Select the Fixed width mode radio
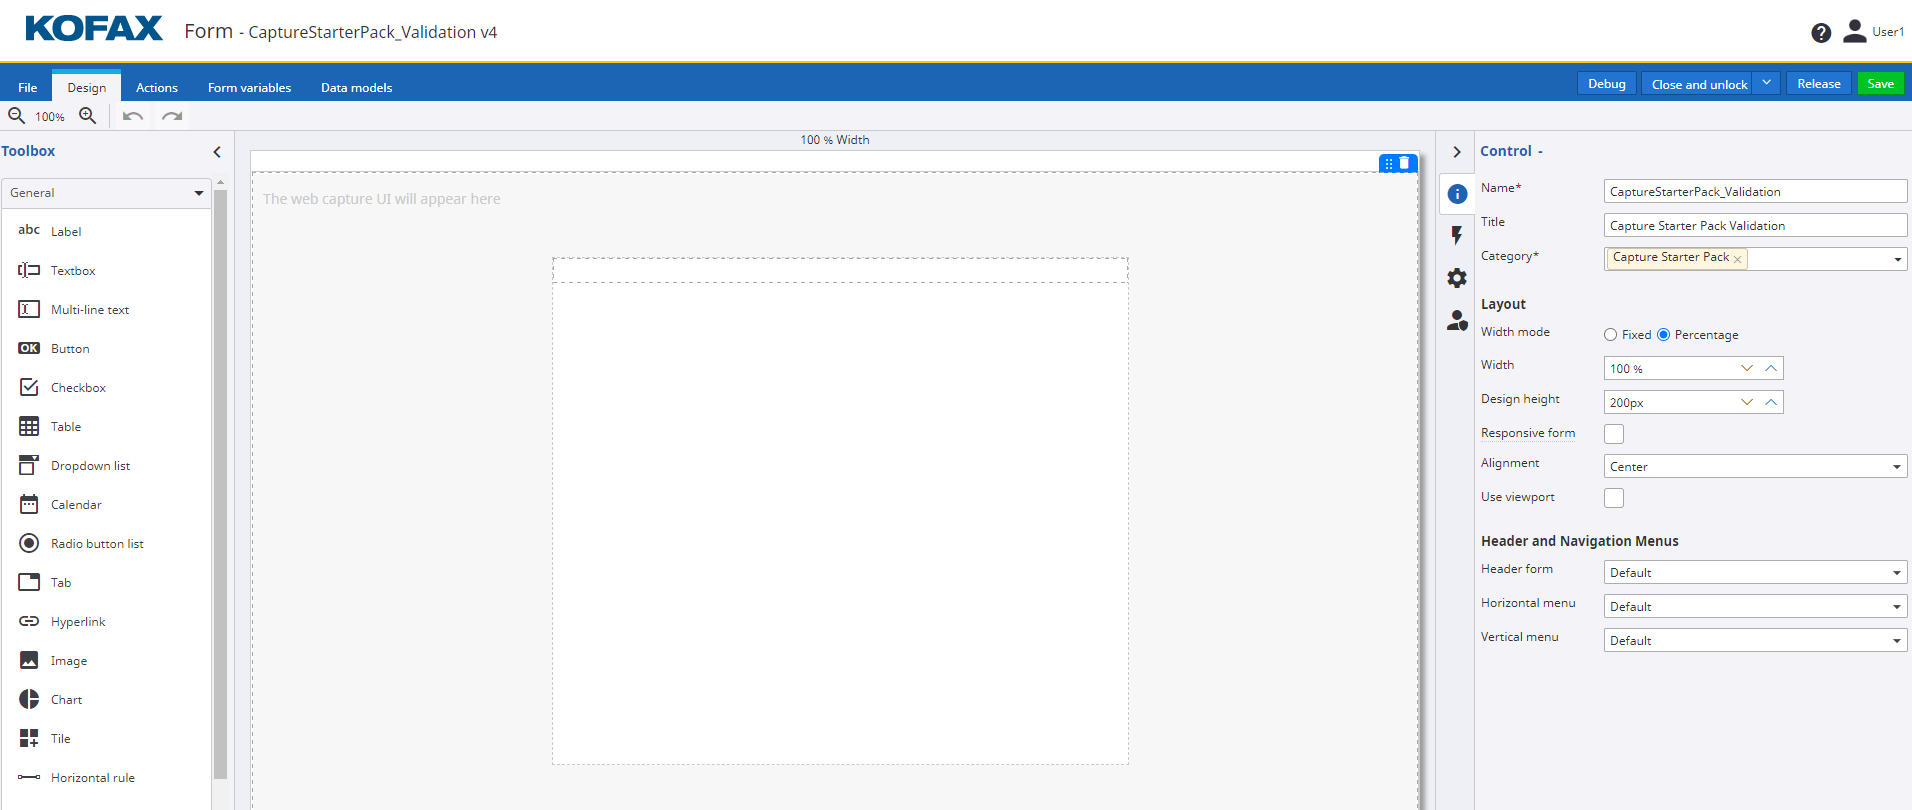Image resolution: width=1912 pixels, height=810 pixels. 1610,335
